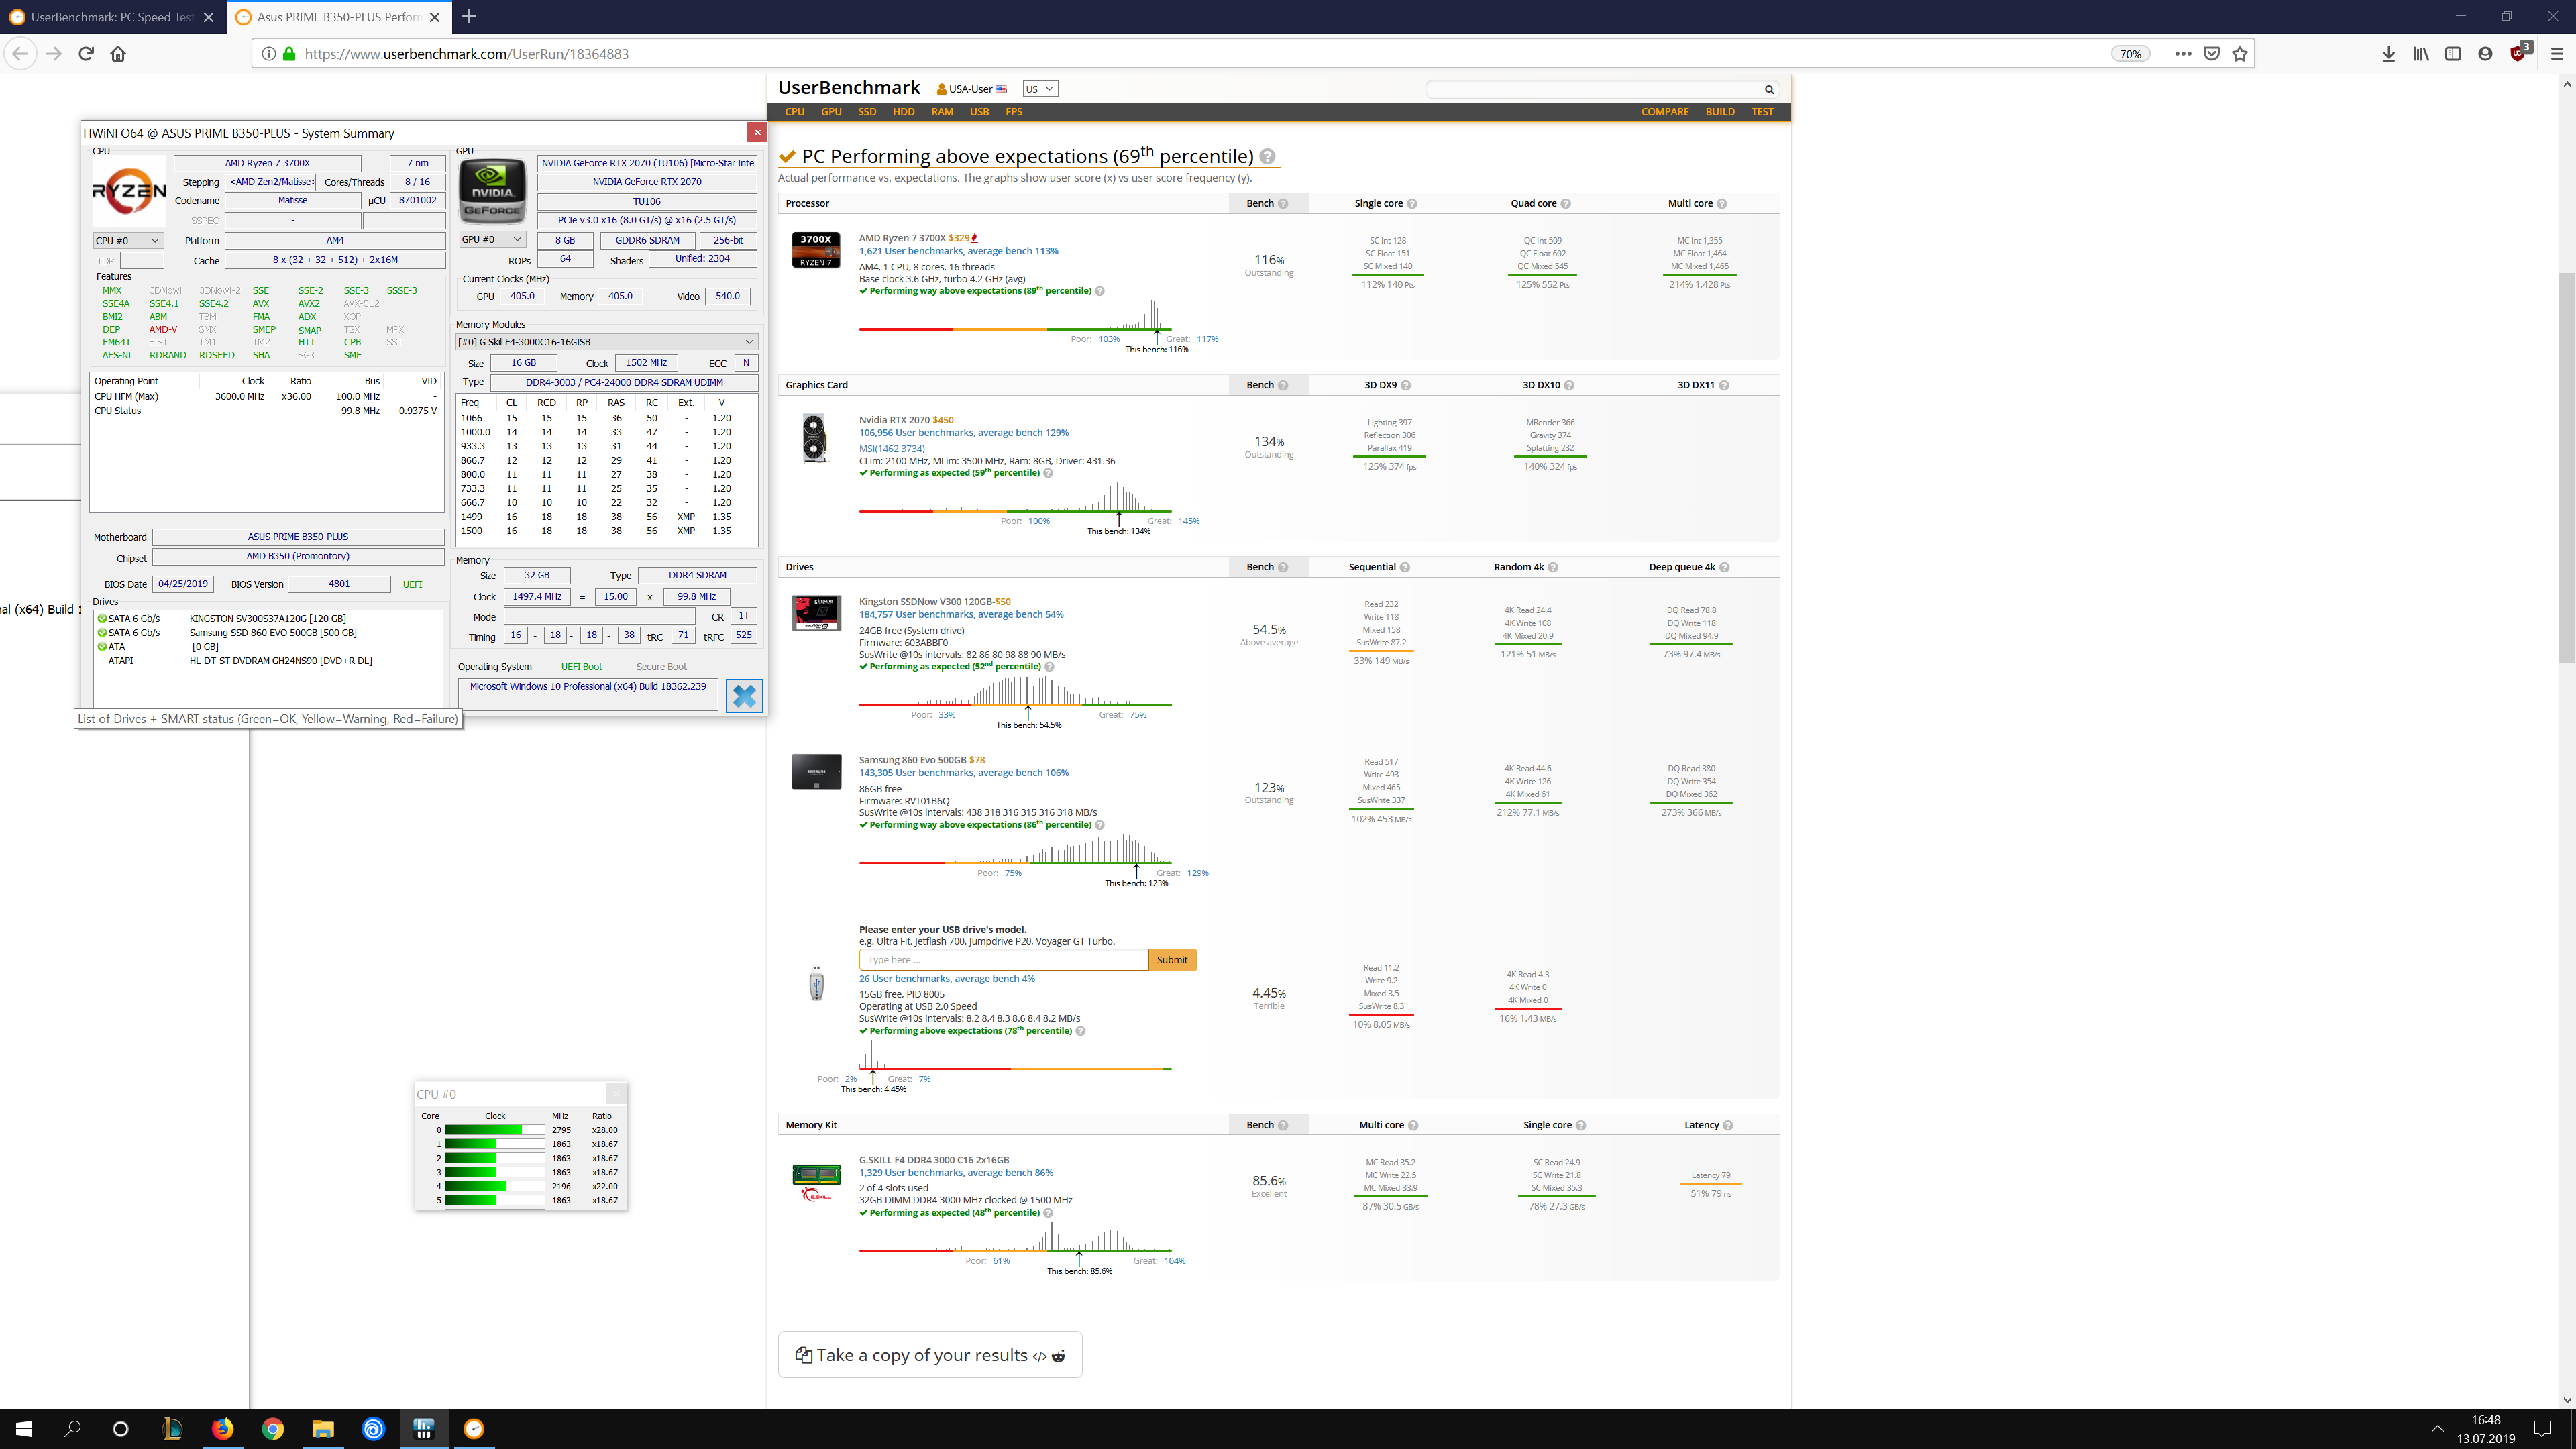Open the Firefox downloads icon
Viewport: 2576px width, 1449px height.
coord(2388,54)
